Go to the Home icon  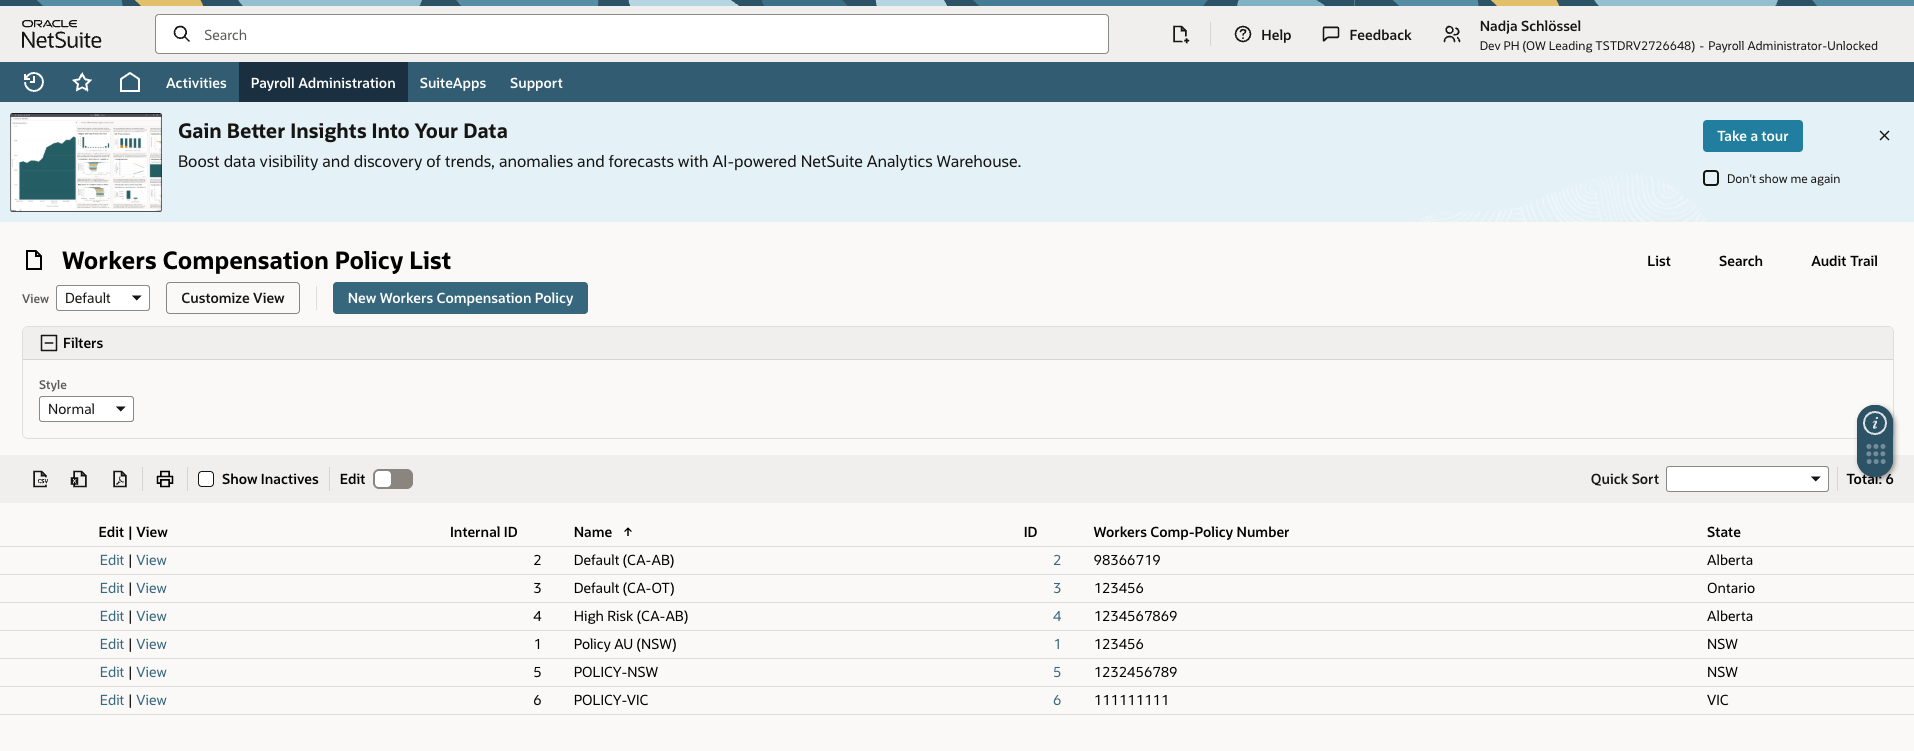click(130, 82)
